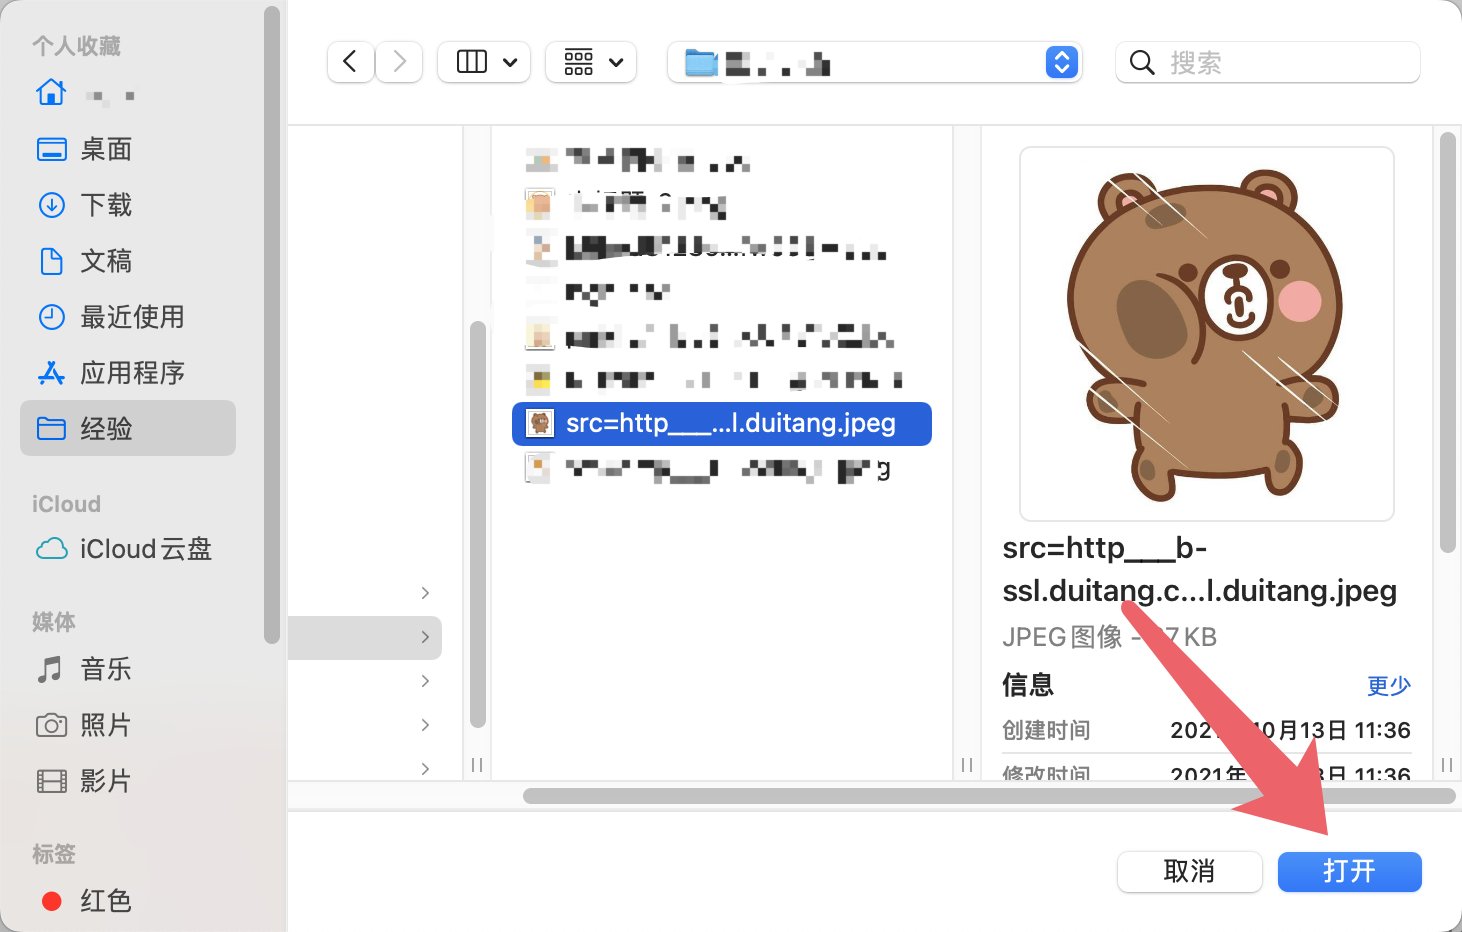Navigate back with the left arrow
The image size is (1462, 932).
pyautogui.click(x=350, y=61)
